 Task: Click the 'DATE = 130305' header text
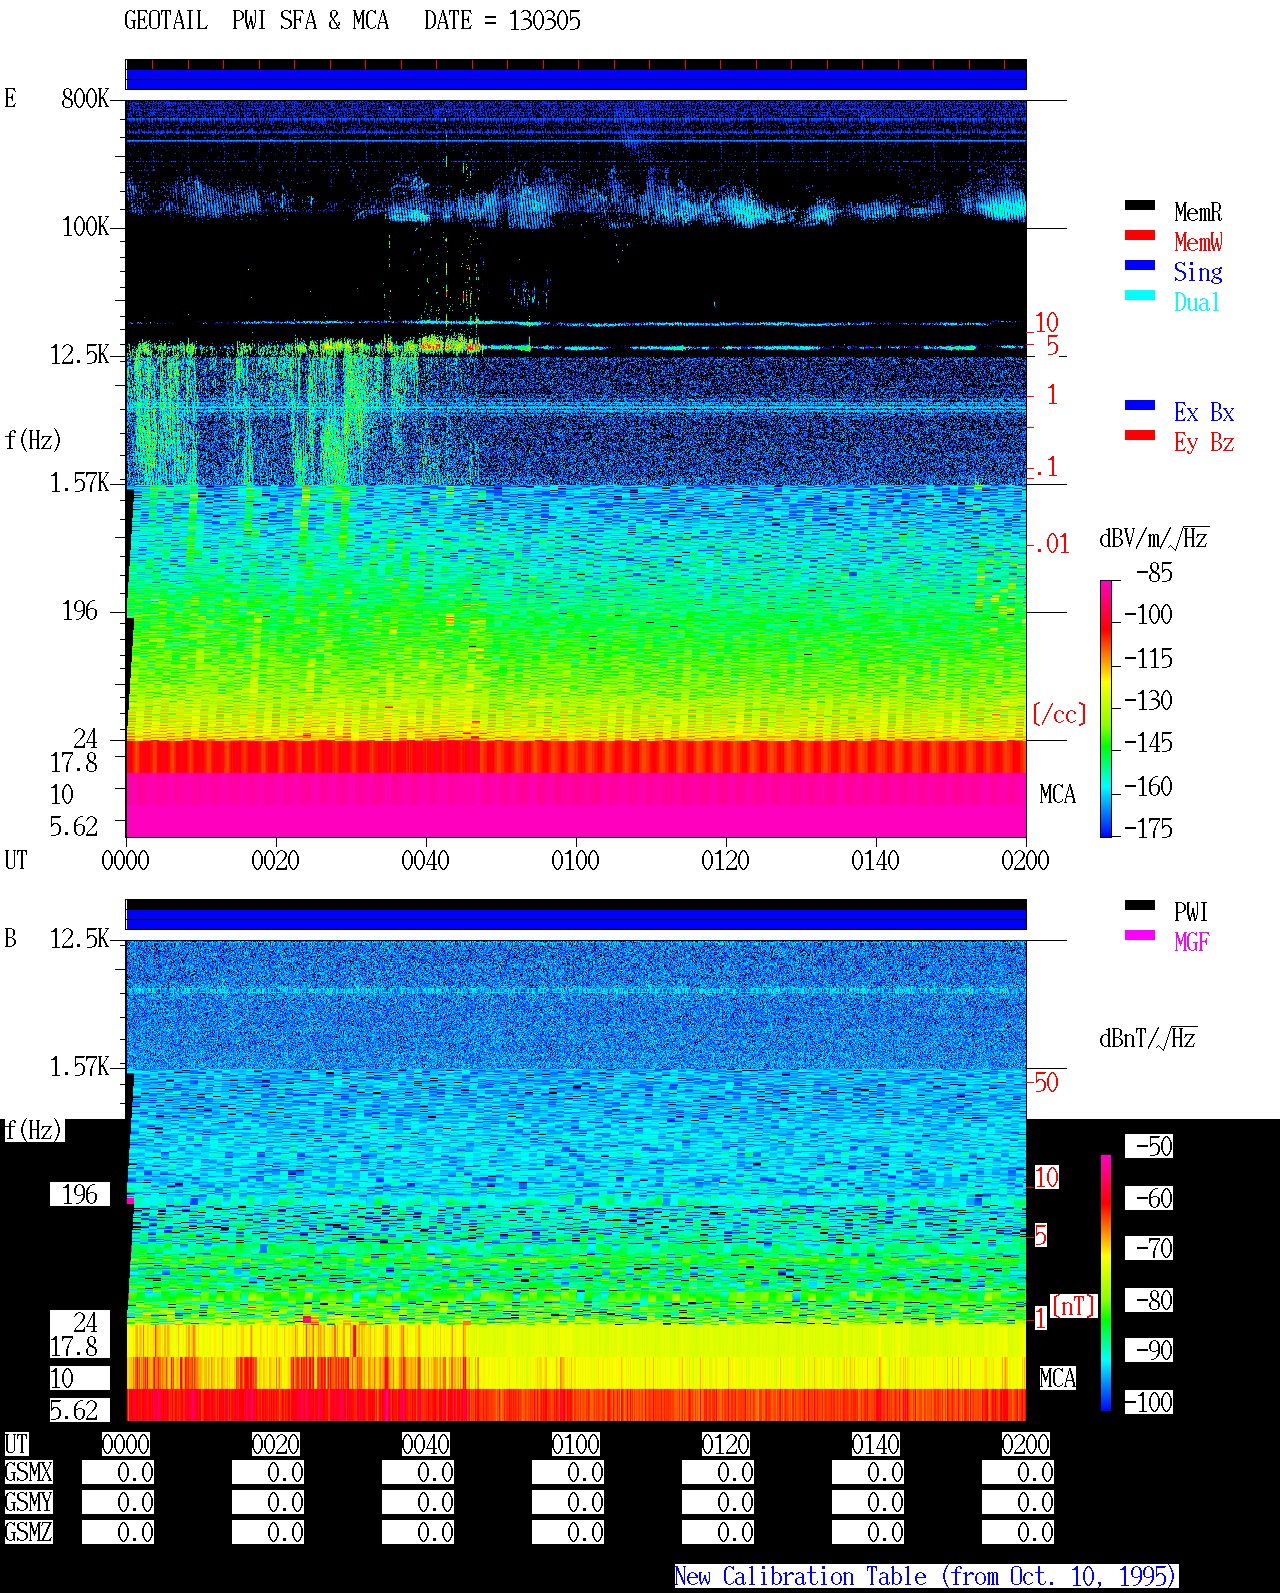point(502,21)
